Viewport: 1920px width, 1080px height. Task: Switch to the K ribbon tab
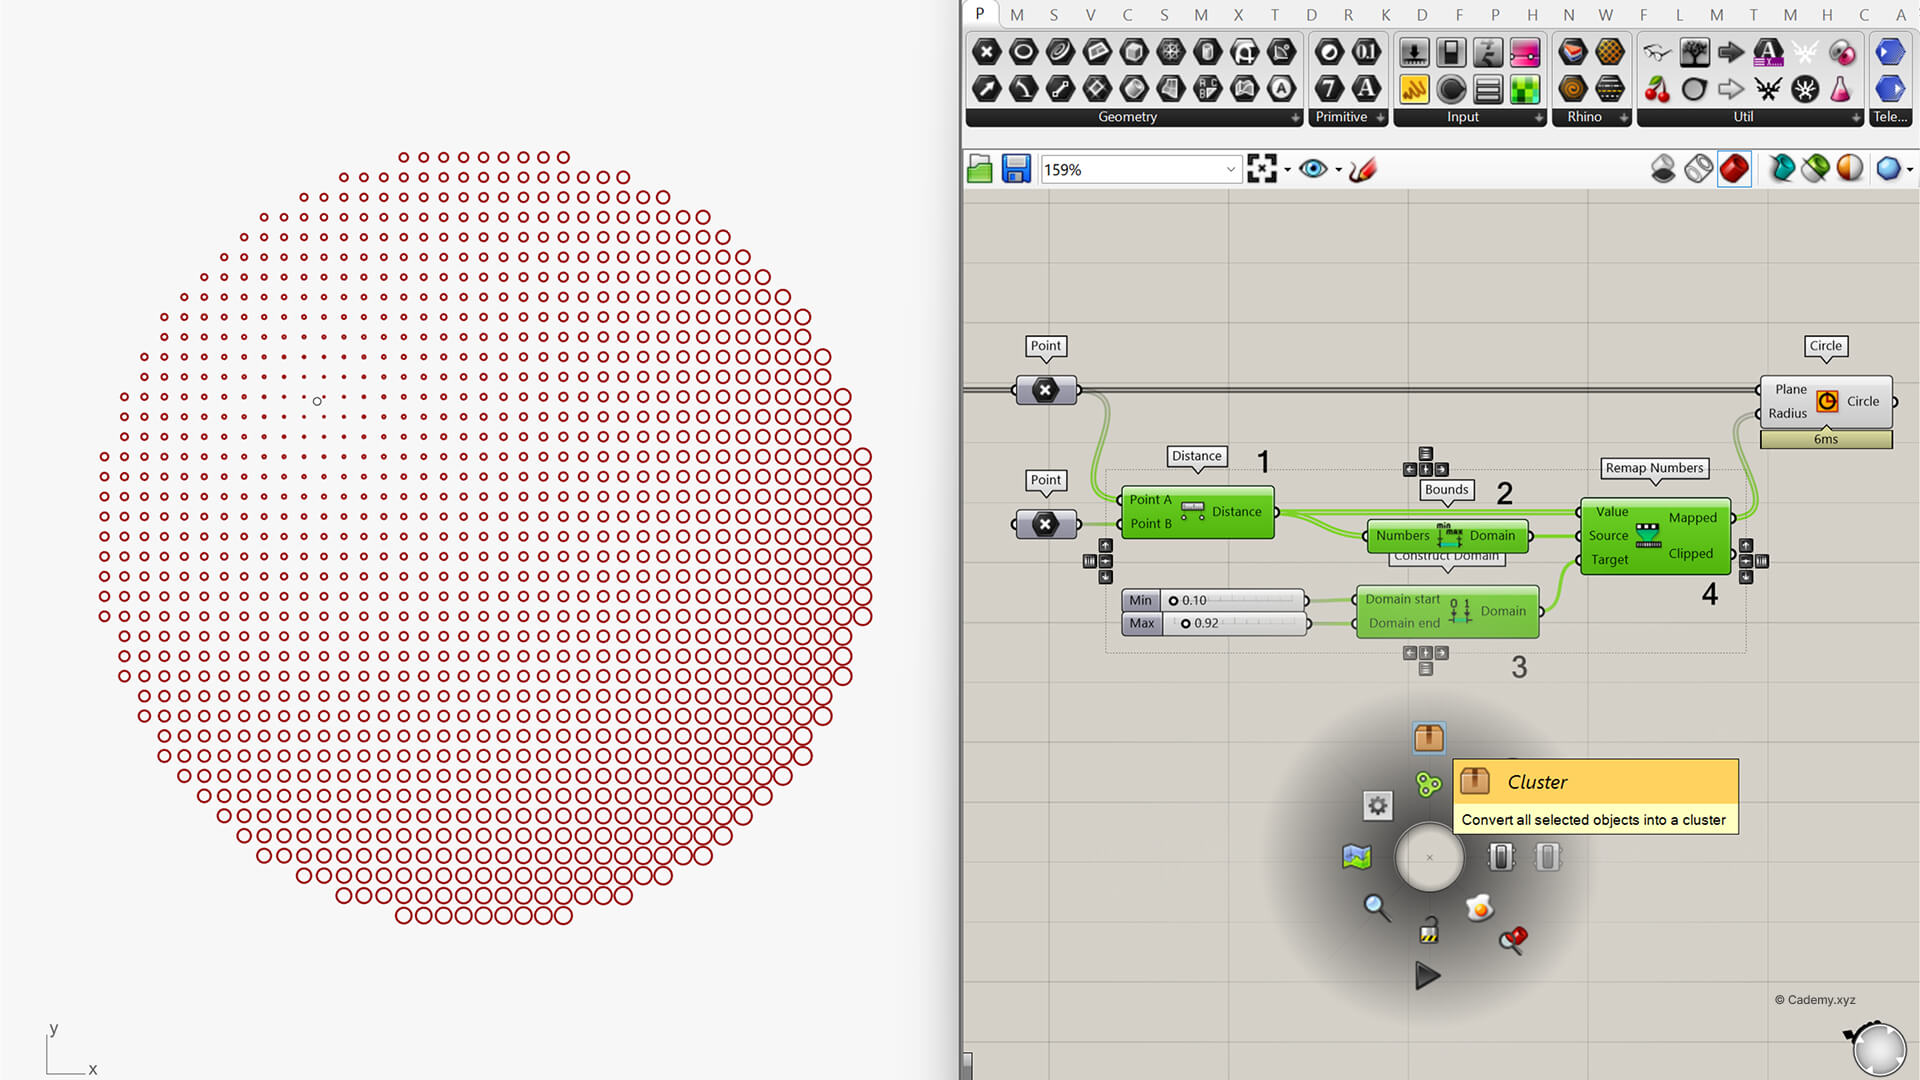coord(1385,15)
